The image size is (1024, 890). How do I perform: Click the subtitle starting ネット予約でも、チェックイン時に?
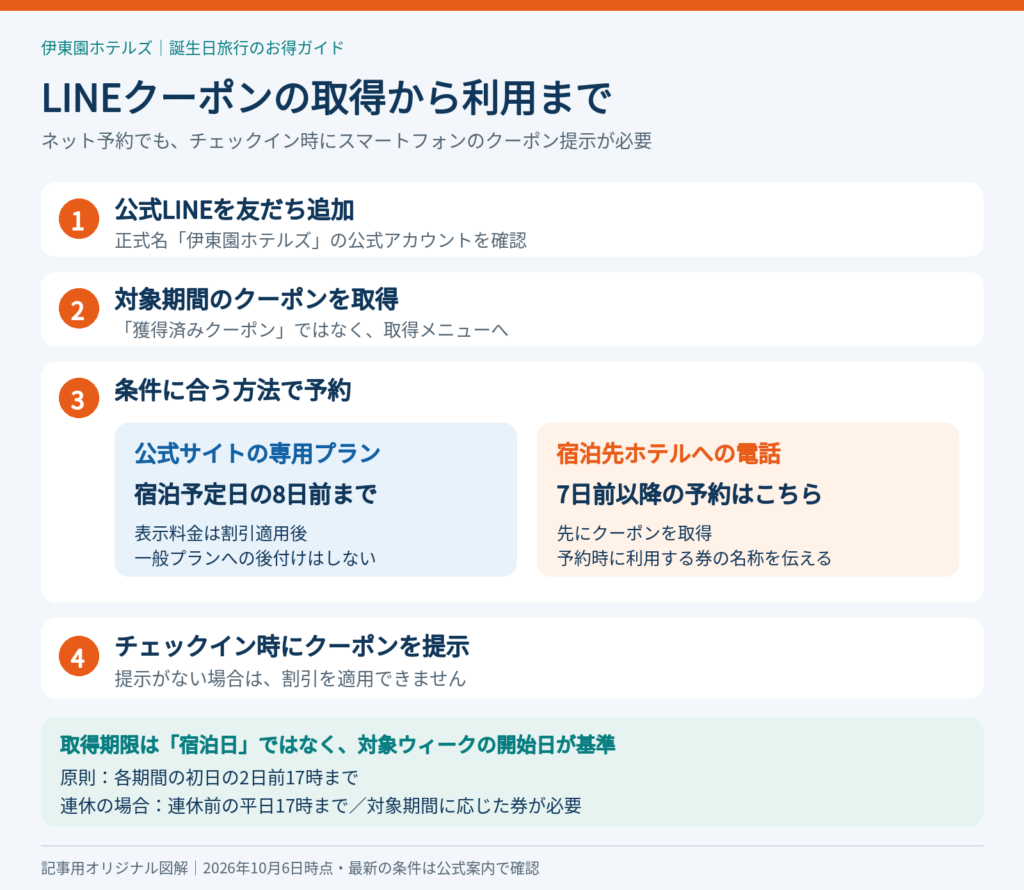tap(347, 140)
